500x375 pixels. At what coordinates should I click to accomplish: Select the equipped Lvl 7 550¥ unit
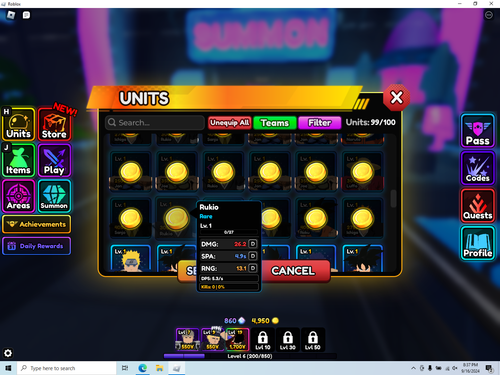(x=187, y=339)
